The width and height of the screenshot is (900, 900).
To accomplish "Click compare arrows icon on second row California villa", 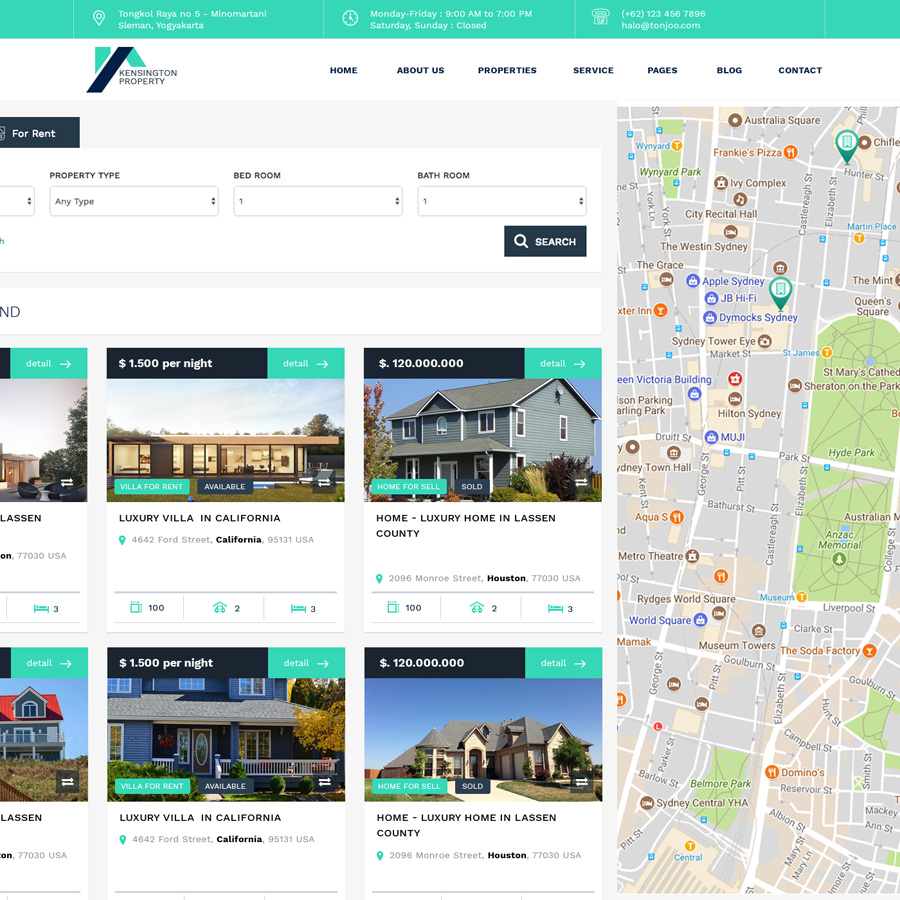I will point(325,782).
